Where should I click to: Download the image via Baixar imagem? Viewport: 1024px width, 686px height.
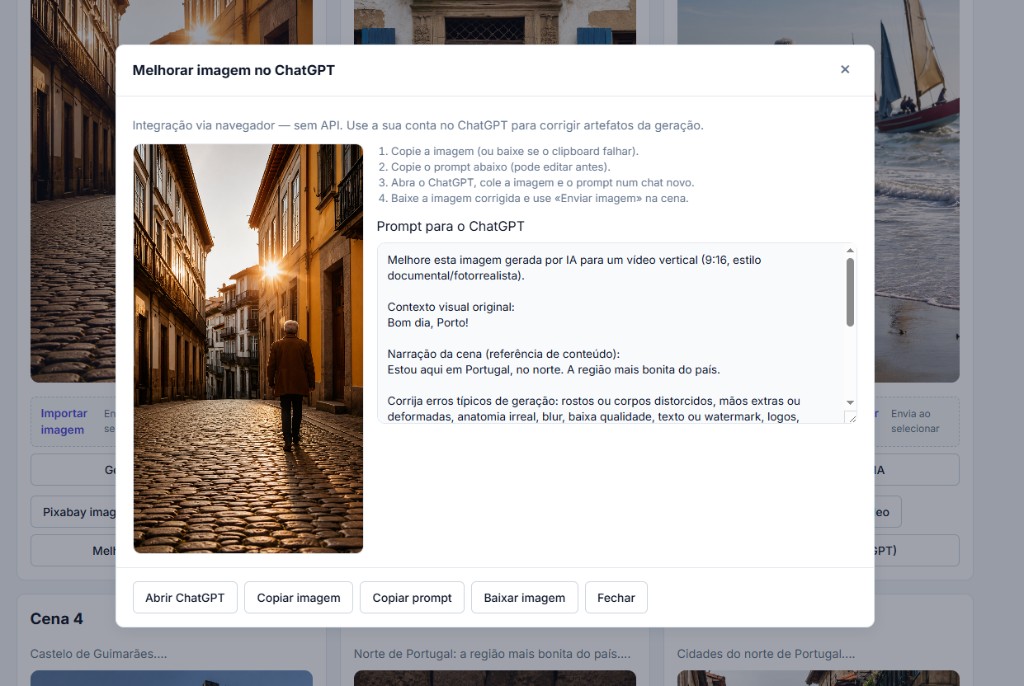click(524, 598)
